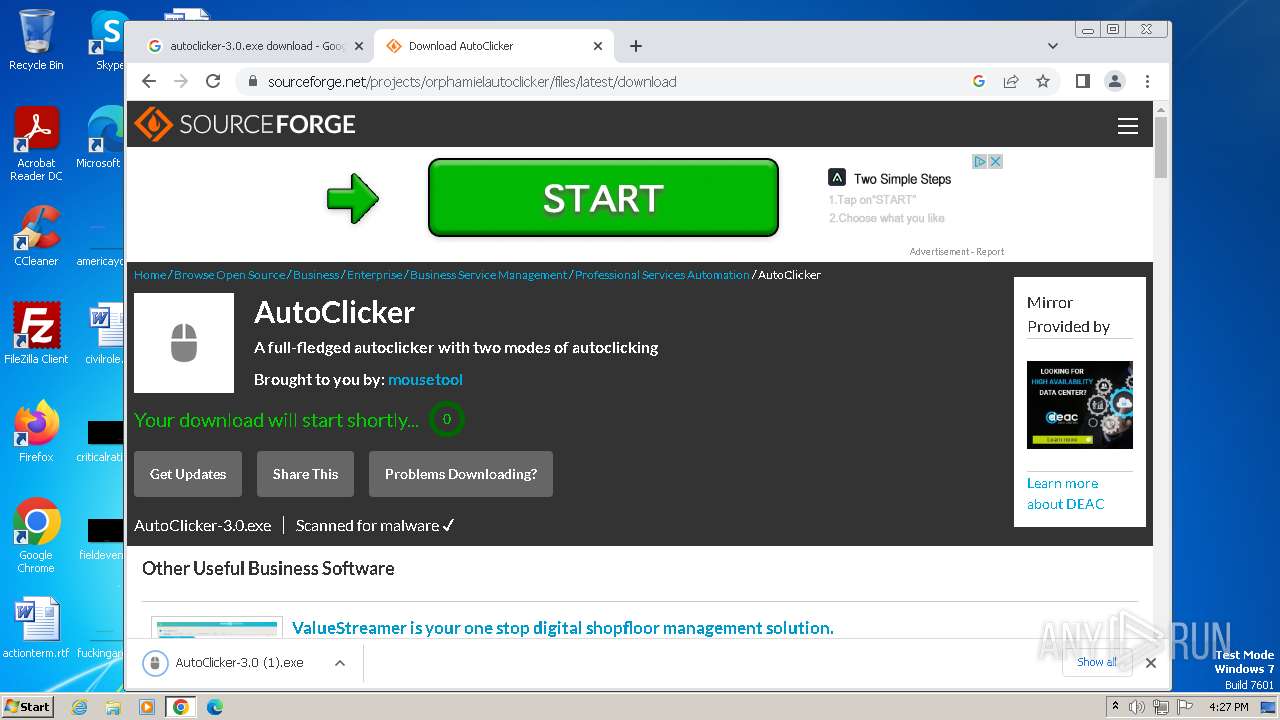The width and height of the screenshot is (1280, 720).
Task: Click the ValueStreamer headline link
Action: tap(563, 628)
